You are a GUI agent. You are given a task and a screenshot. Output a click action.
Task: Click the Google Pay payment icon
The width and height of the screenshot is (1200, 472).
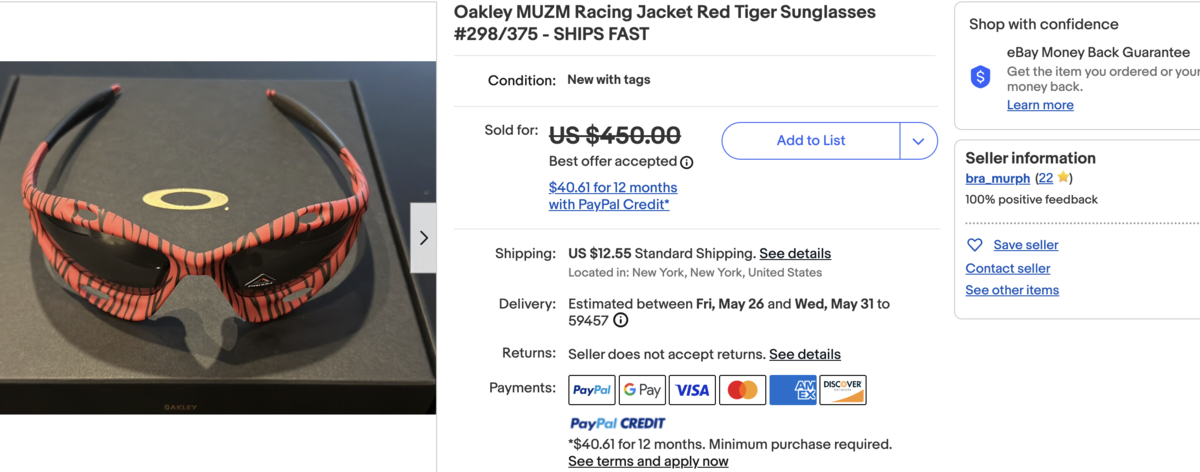click(x=642, y=390)
